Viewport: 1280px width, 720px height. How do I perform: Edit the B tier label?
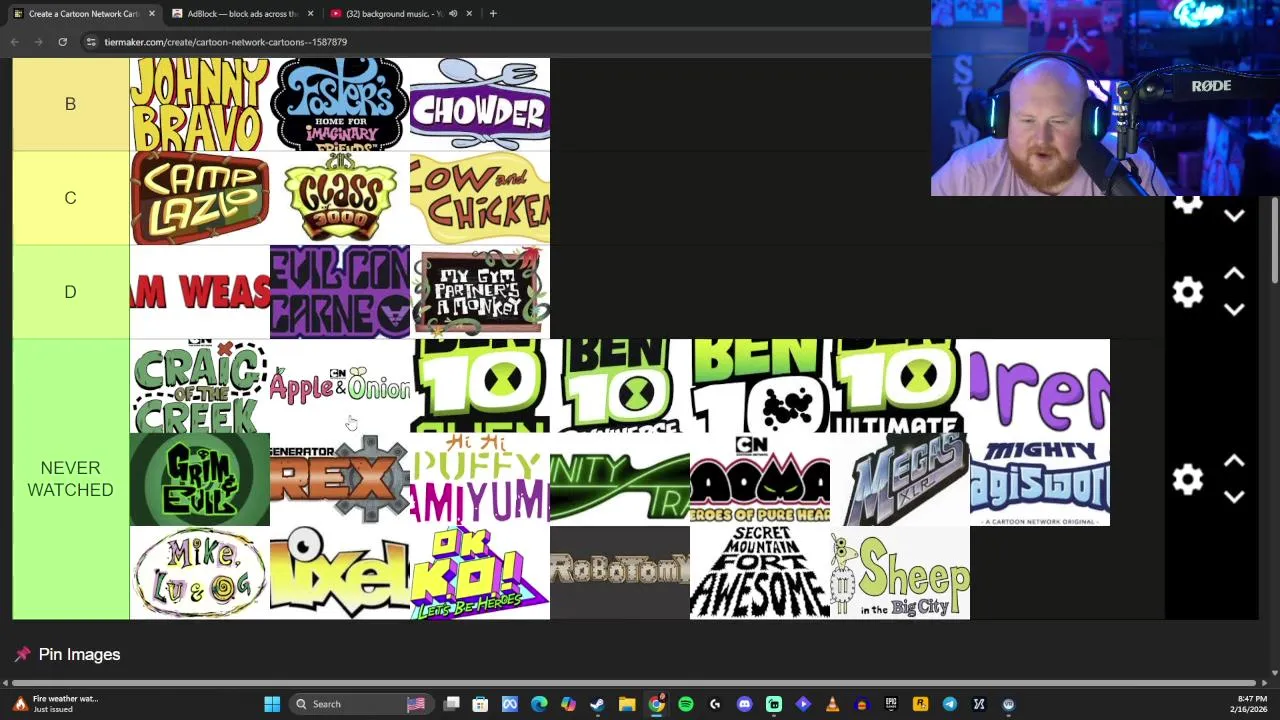pos(70,104)
